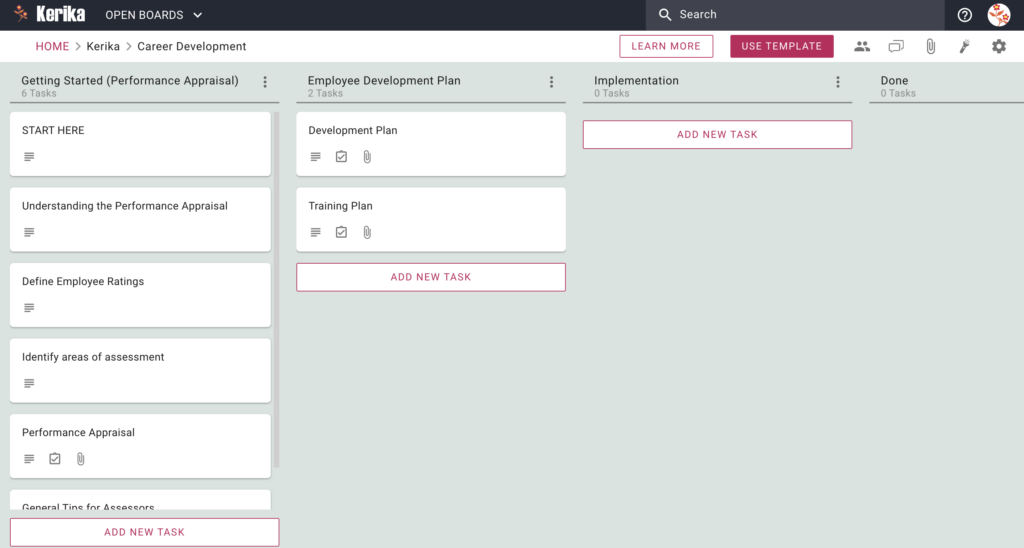This screenshot has width=1024, height=548.
Task: Click Career Development breadcrumb title
Action: [191, 46]
